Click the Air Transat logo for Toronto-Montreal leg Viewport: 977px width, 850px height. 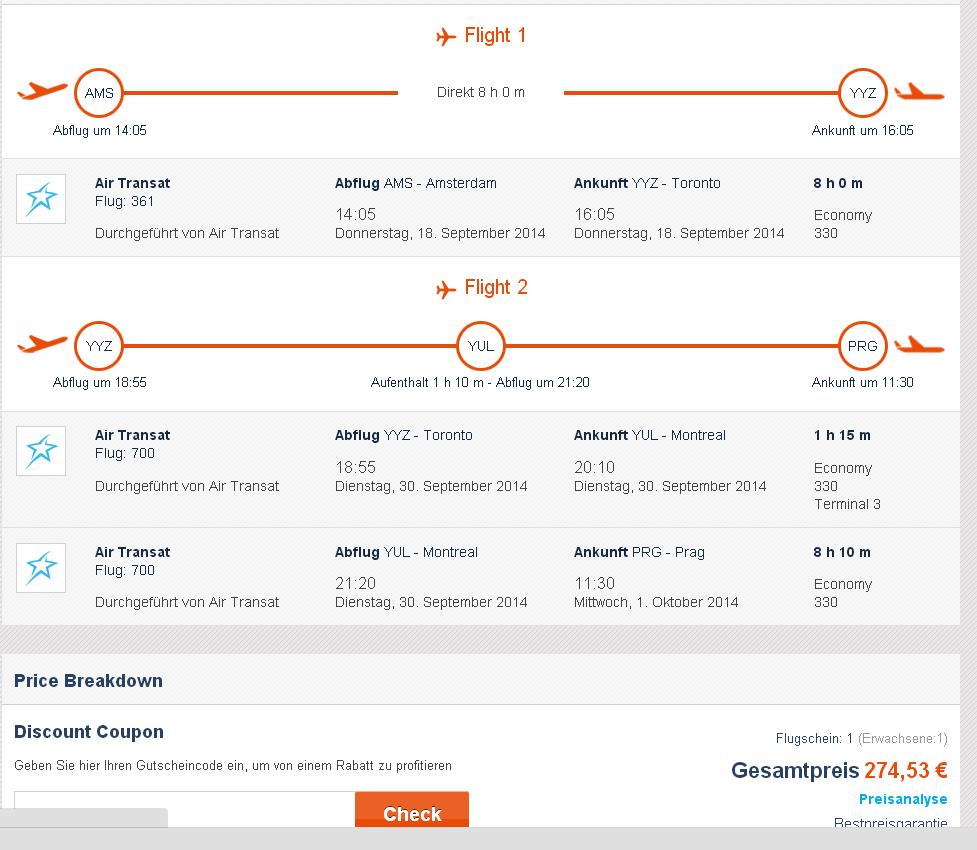[41, 451]
